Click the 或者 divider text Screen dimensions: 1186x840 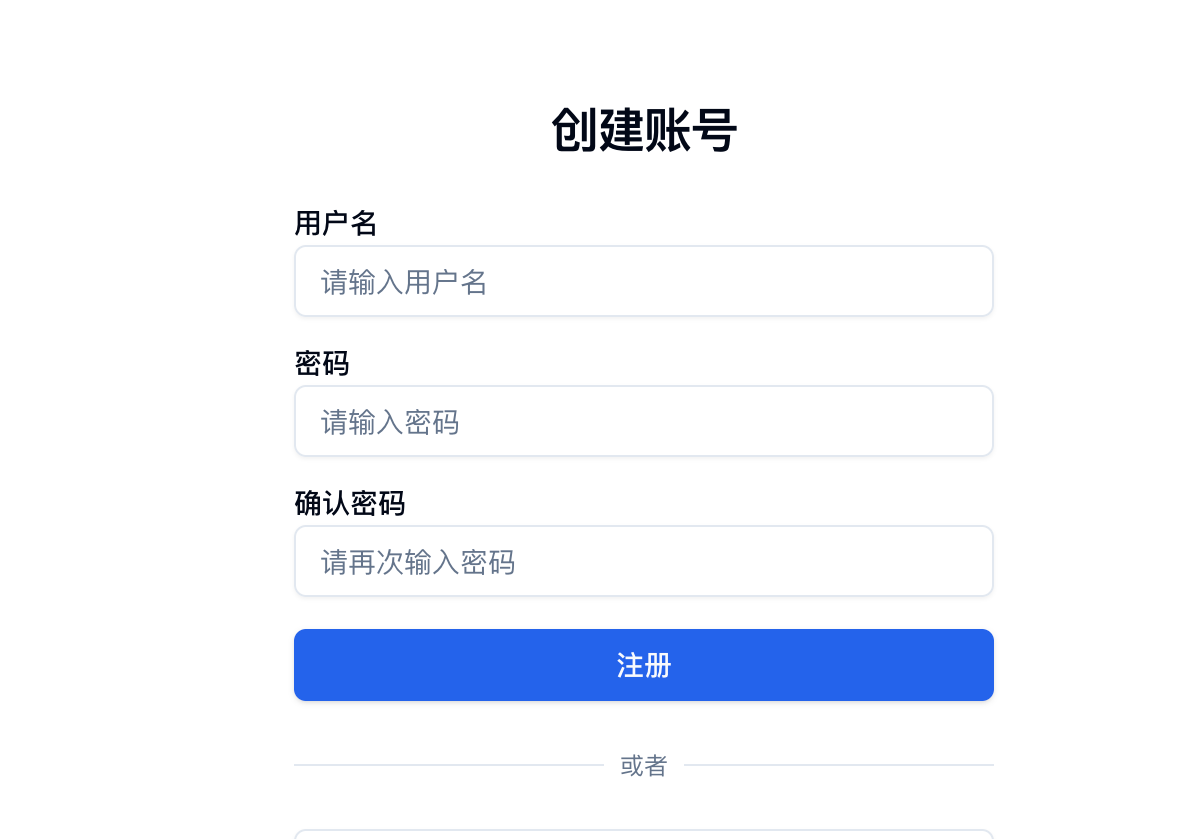tap(644, 766)
